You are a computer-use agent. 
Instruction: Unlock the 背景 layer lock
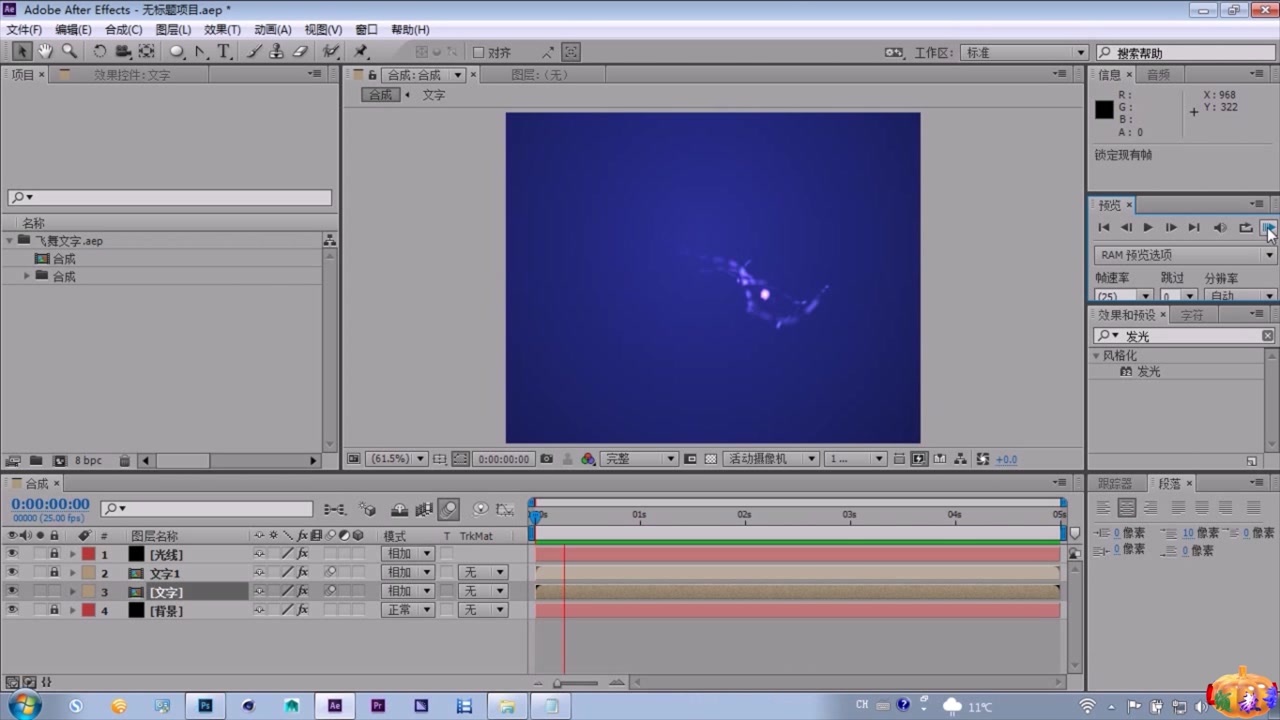(x=54, y=610)
